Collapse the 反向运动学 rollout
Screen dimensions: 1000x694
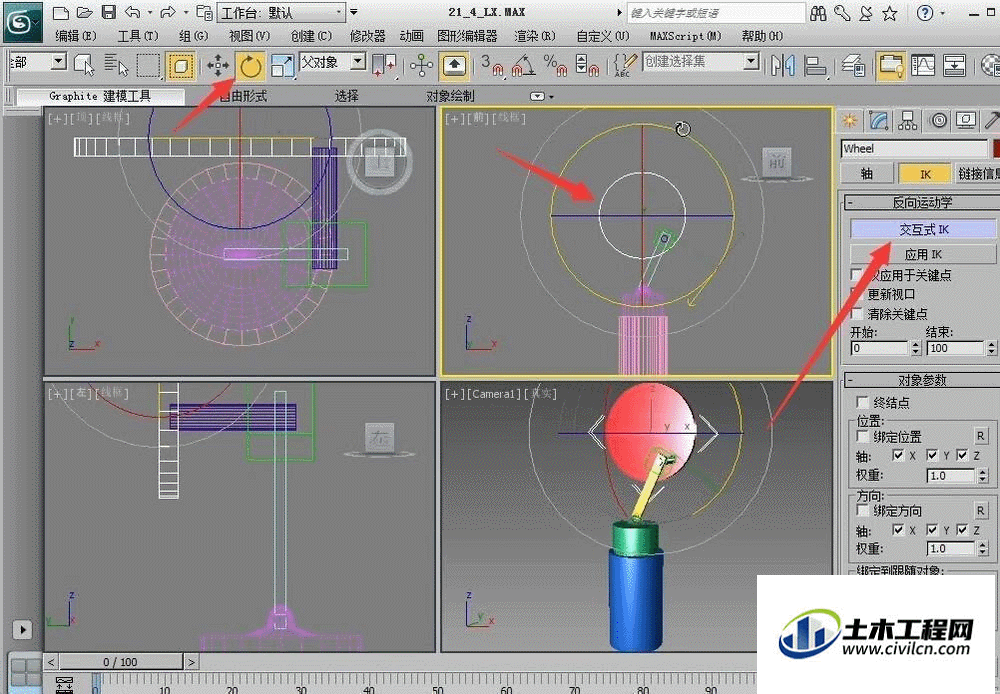coord(851,203)
